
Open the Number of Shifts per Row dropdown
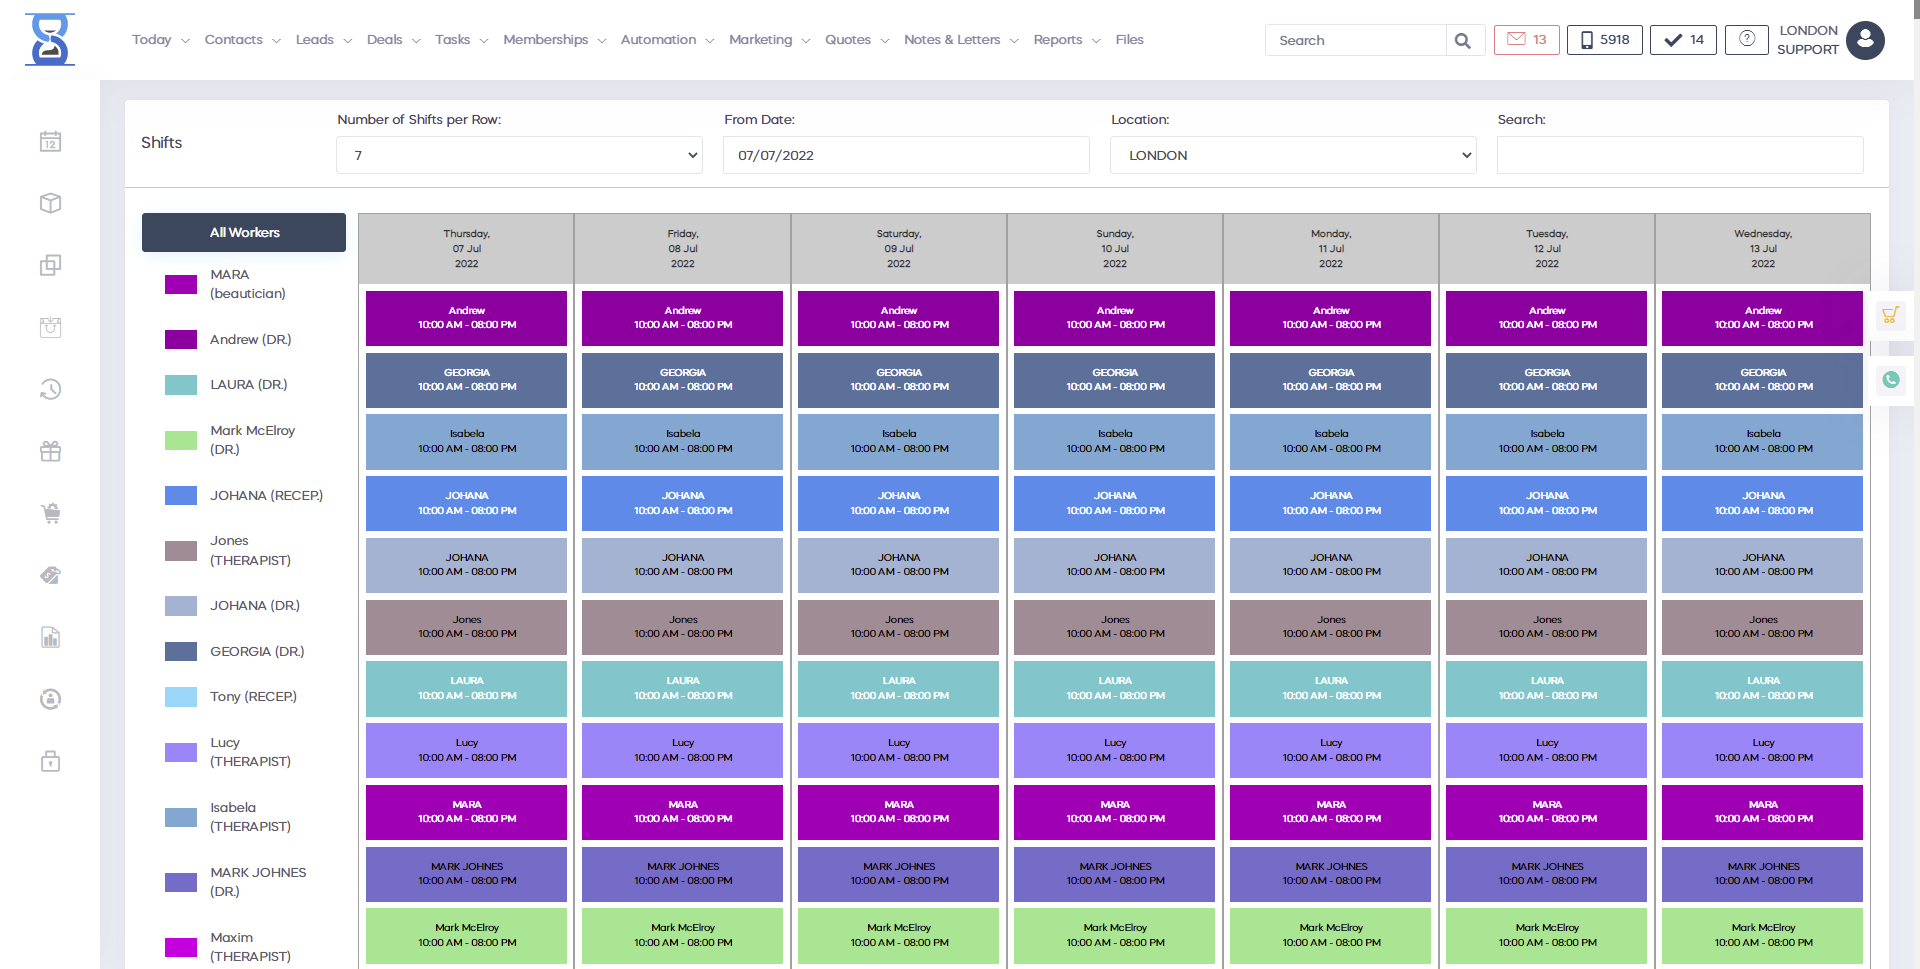[x=519, y=156]
